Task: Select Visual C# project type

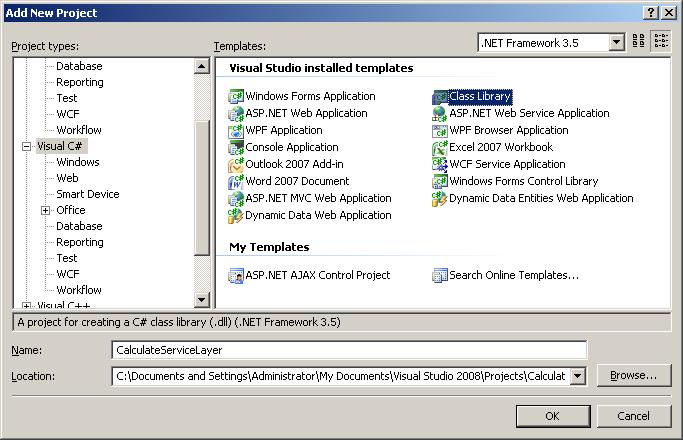Action: (x=60, y=146)
